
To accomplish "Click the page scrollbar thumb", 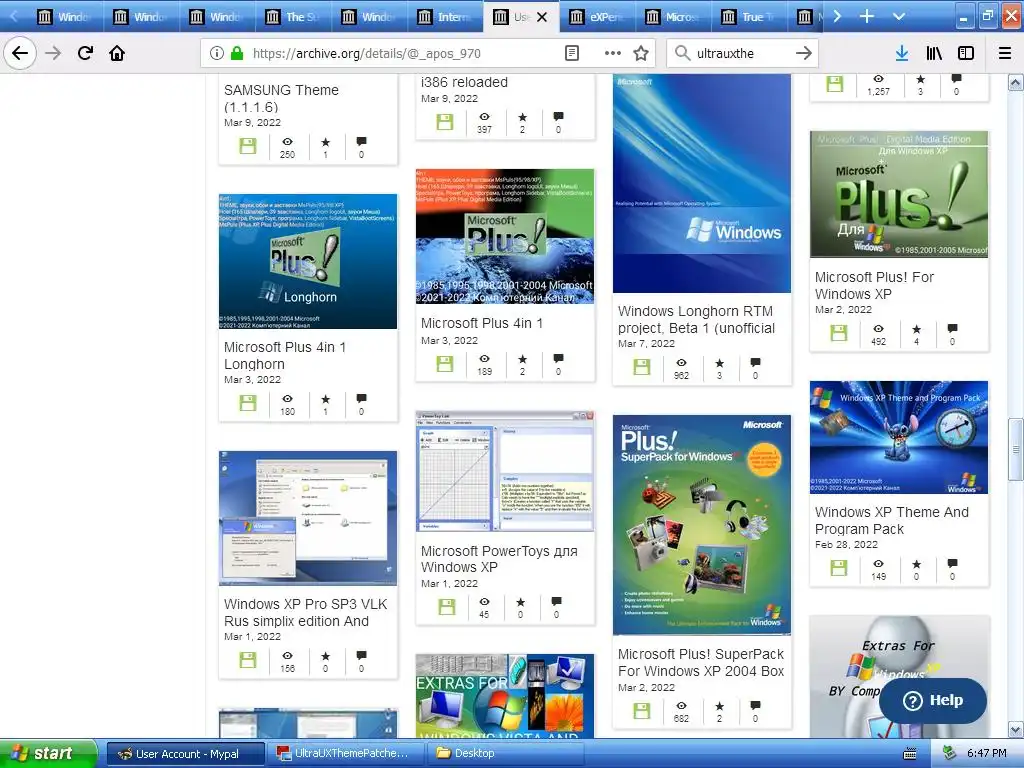I will [x=1016, y=449].
